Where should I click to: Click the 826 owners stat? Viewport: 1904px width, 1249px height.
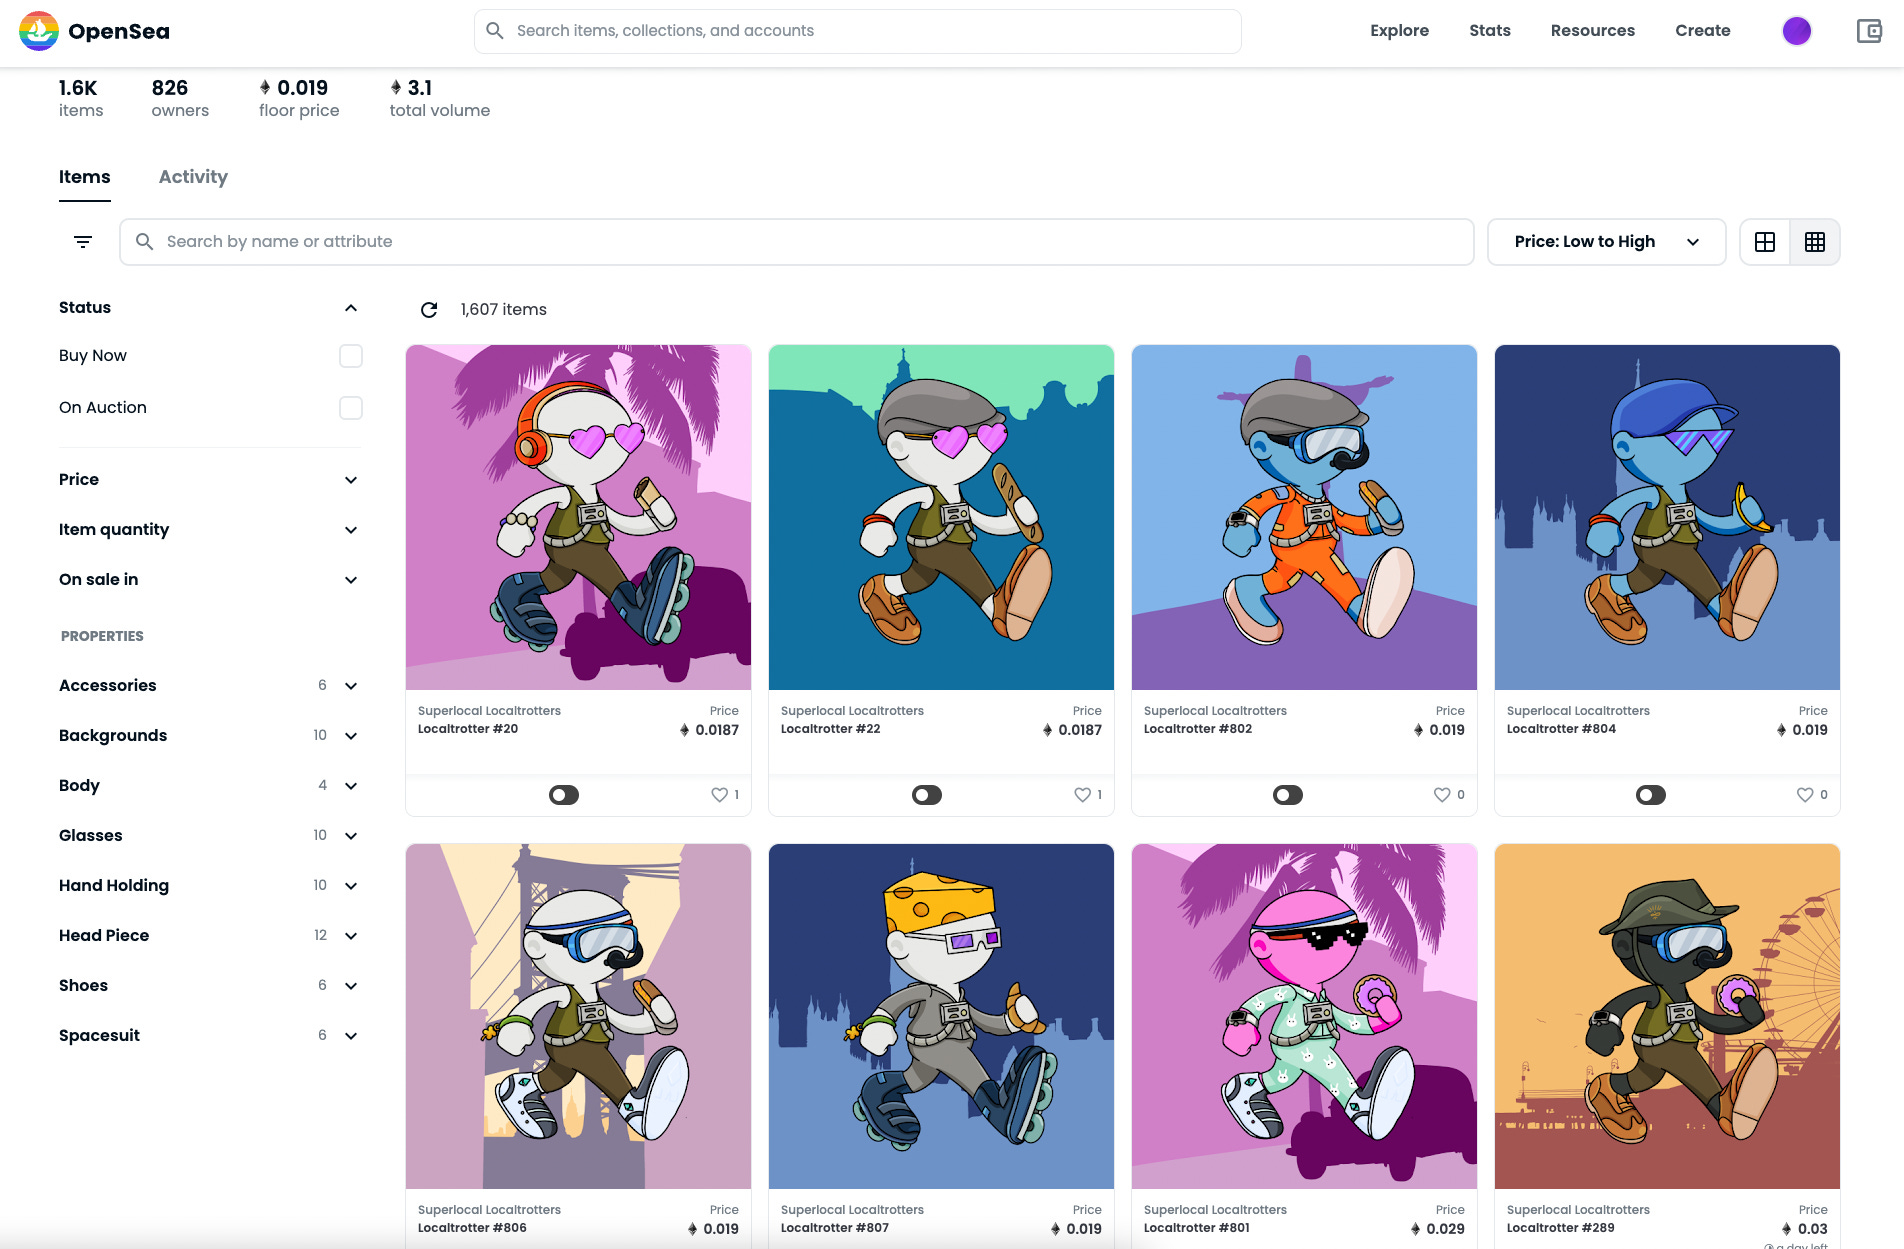(180, 99)
